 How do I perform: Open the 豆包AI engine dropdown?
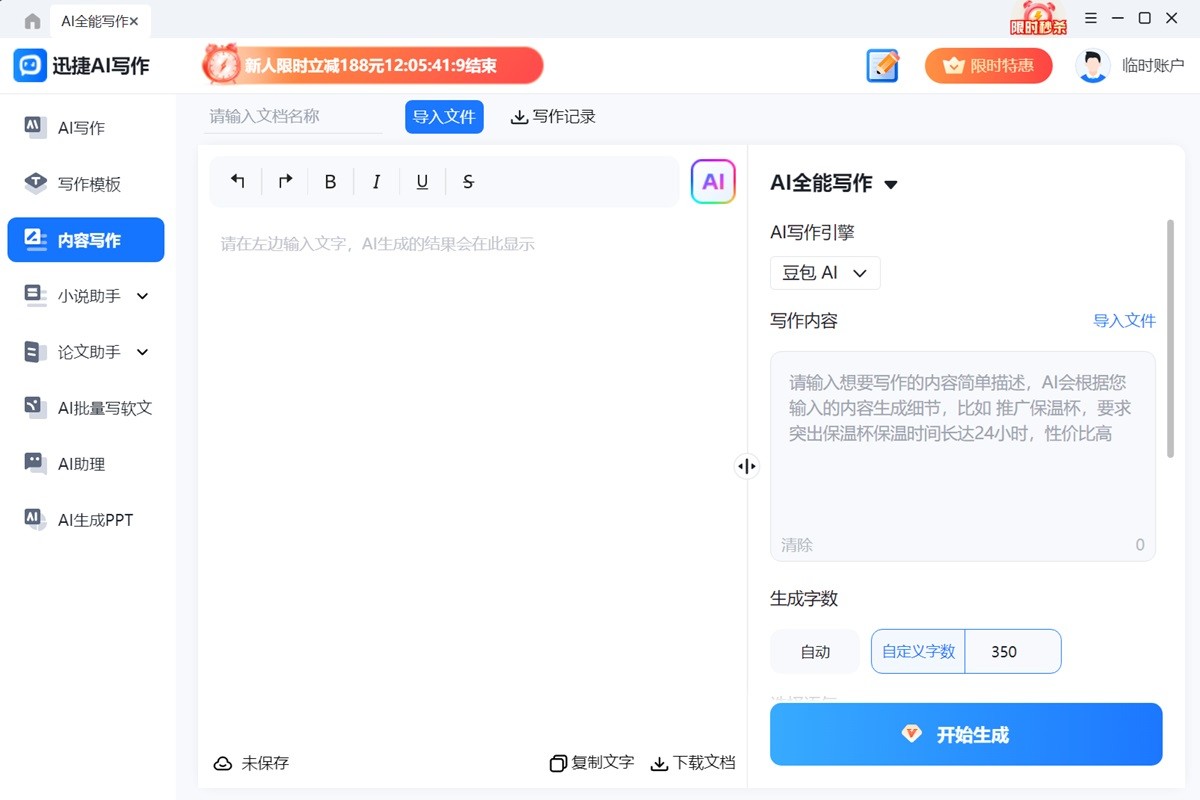[x=824, y=272]
